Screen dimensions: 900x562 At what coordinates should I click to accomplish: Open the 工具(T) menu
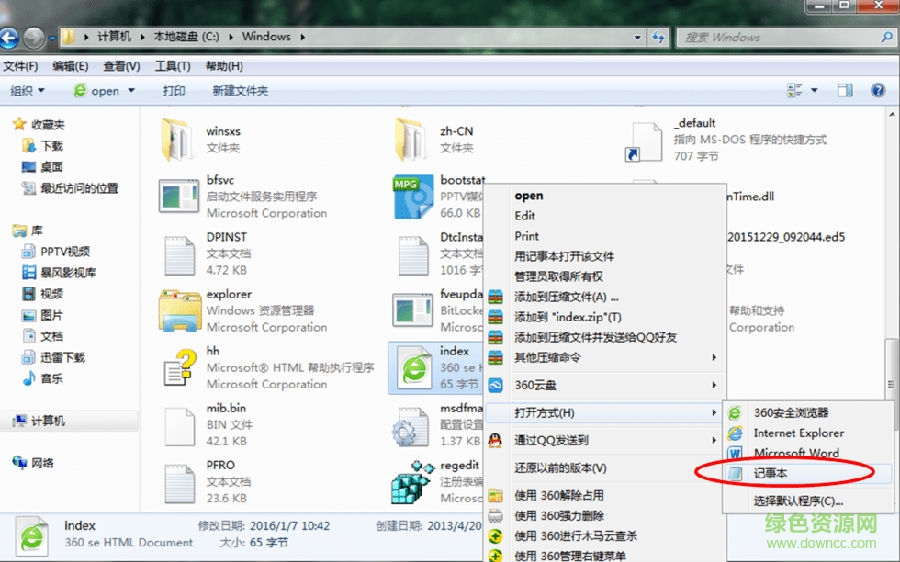(172, 66)
